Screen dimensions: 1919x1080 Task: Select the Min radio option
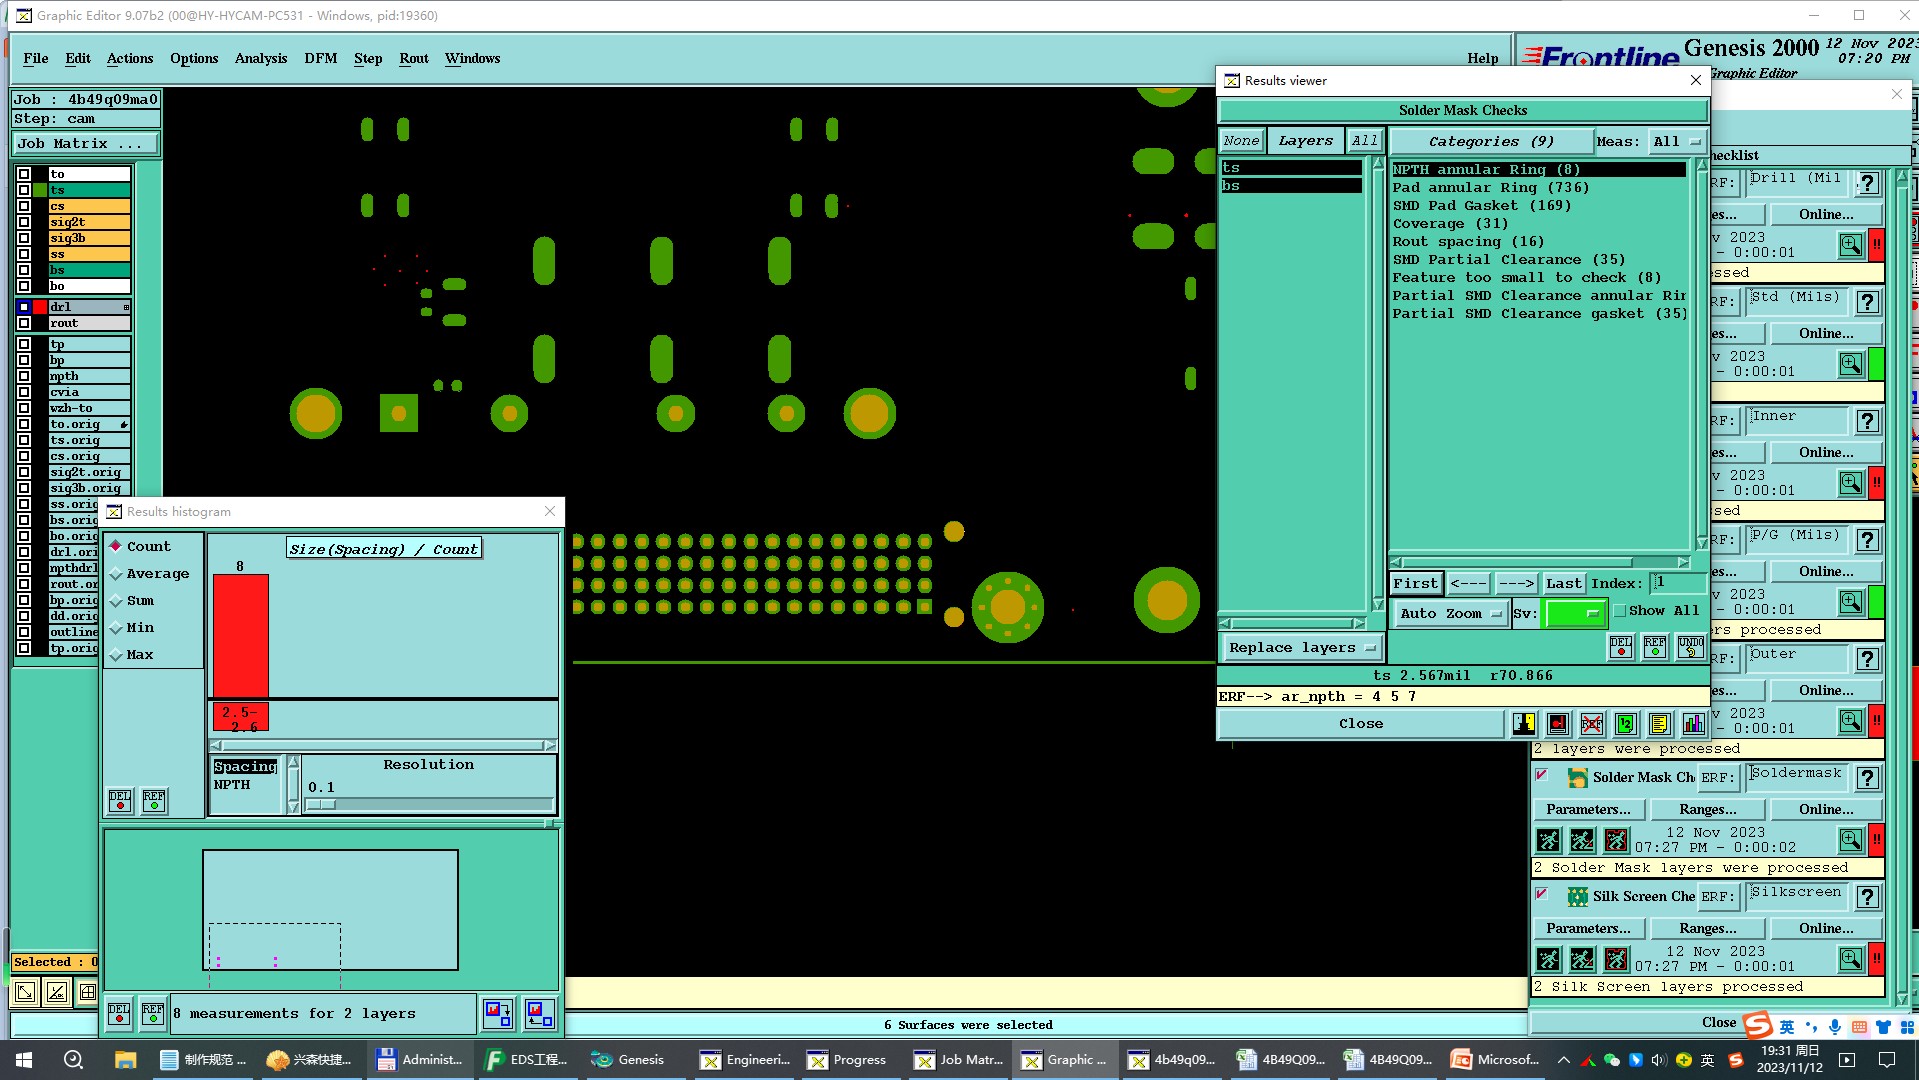132,627
